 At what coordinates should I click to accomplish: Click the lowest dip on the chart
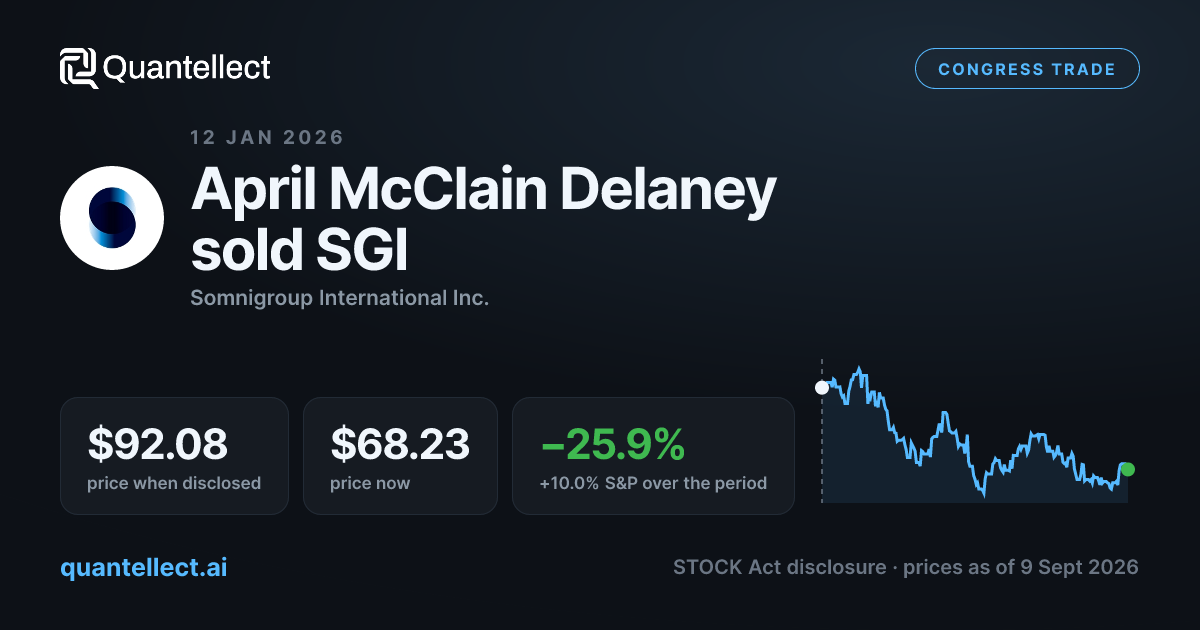984,493
